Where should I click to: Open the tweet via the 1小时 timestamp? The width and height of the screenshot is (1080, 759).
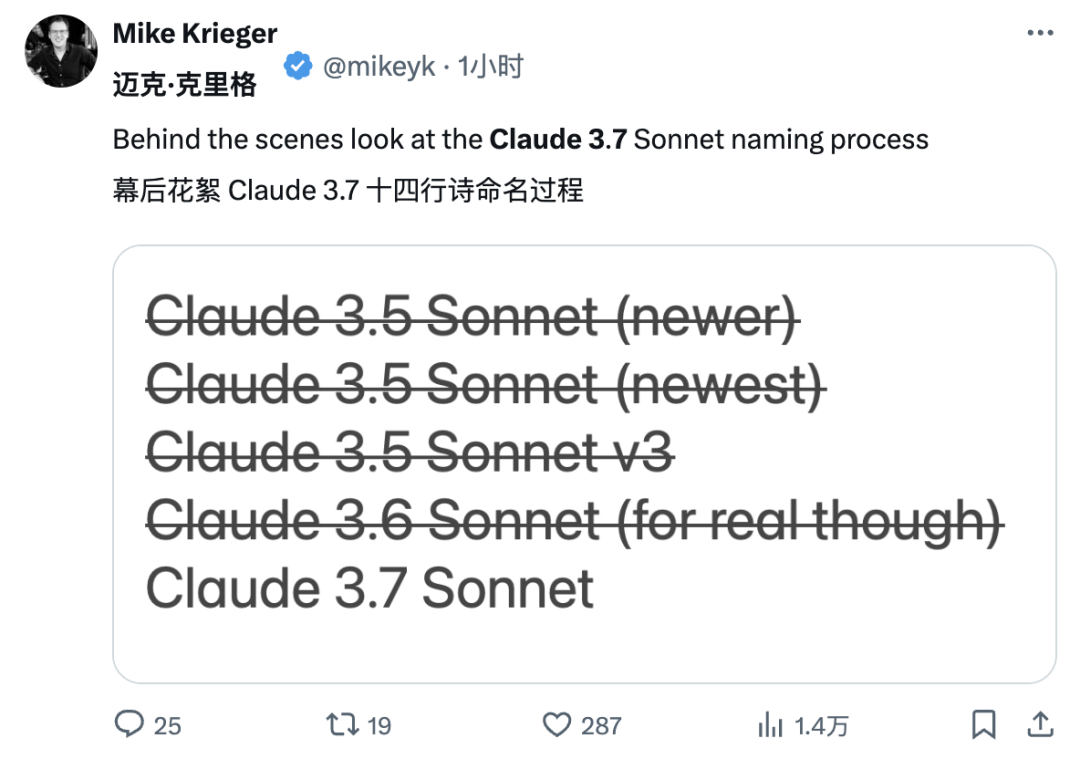click(491, 67)
